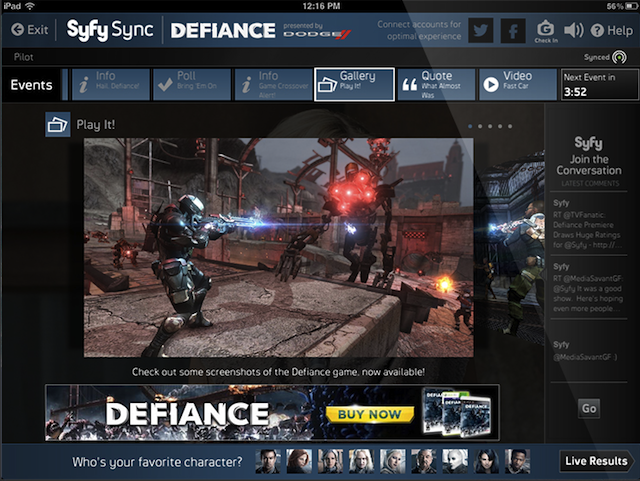Viewport: 640px width, 481px height.
Task: Connect the Twitter account icon
Action: pos(481,30)
